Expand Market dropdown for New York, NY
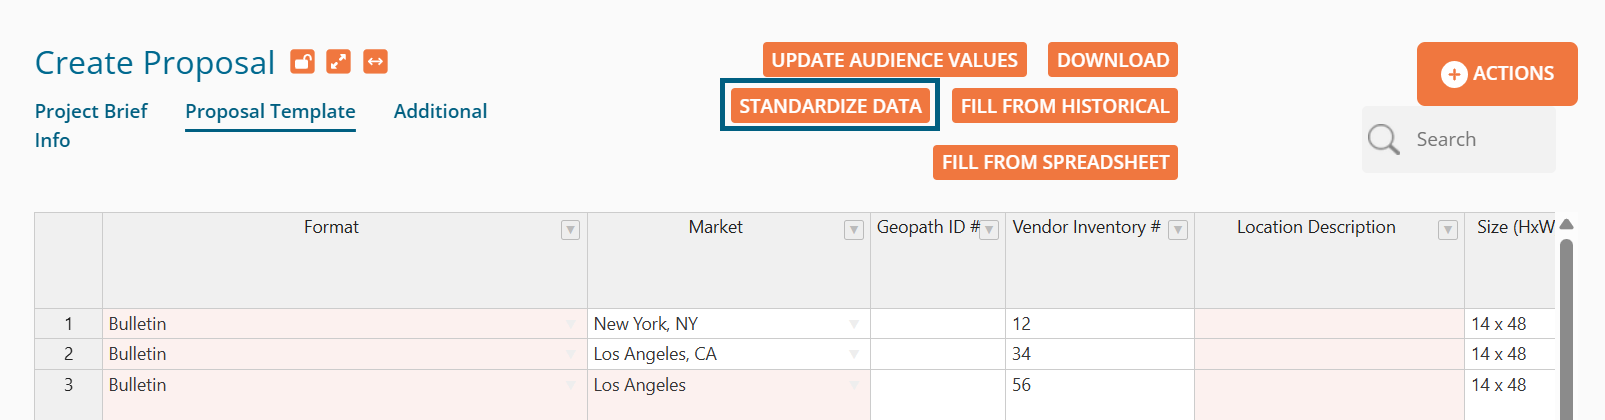This screenshot has width=1605, height=420. click(x=854, y=324)
